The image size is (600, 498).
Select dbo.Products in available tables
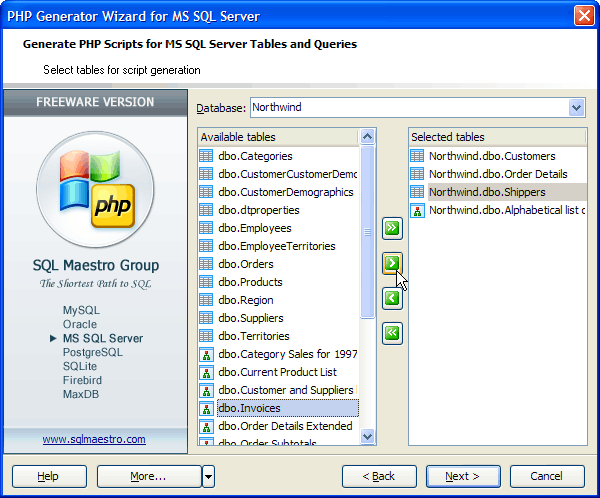click(x=250, y=282)
